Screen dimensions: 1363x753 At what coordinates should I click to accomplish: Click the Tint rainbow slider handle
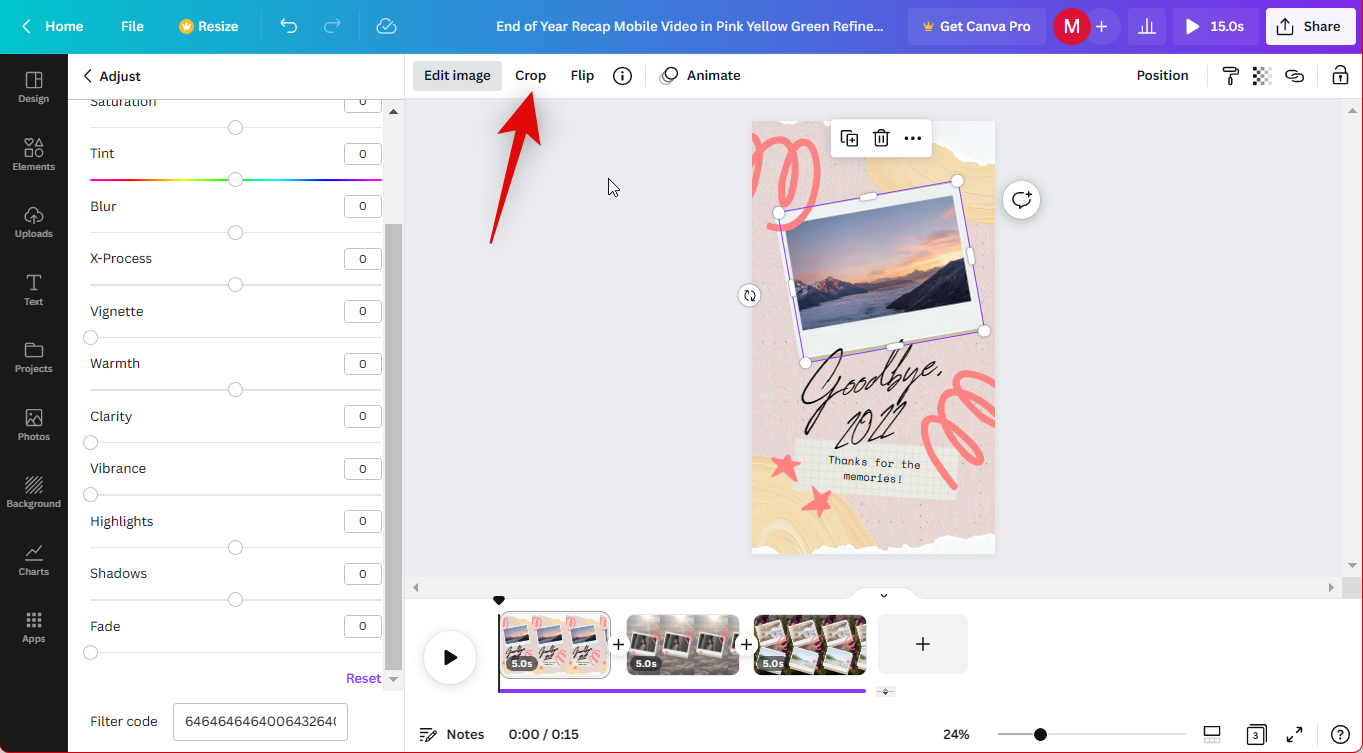tap(235, 180)
